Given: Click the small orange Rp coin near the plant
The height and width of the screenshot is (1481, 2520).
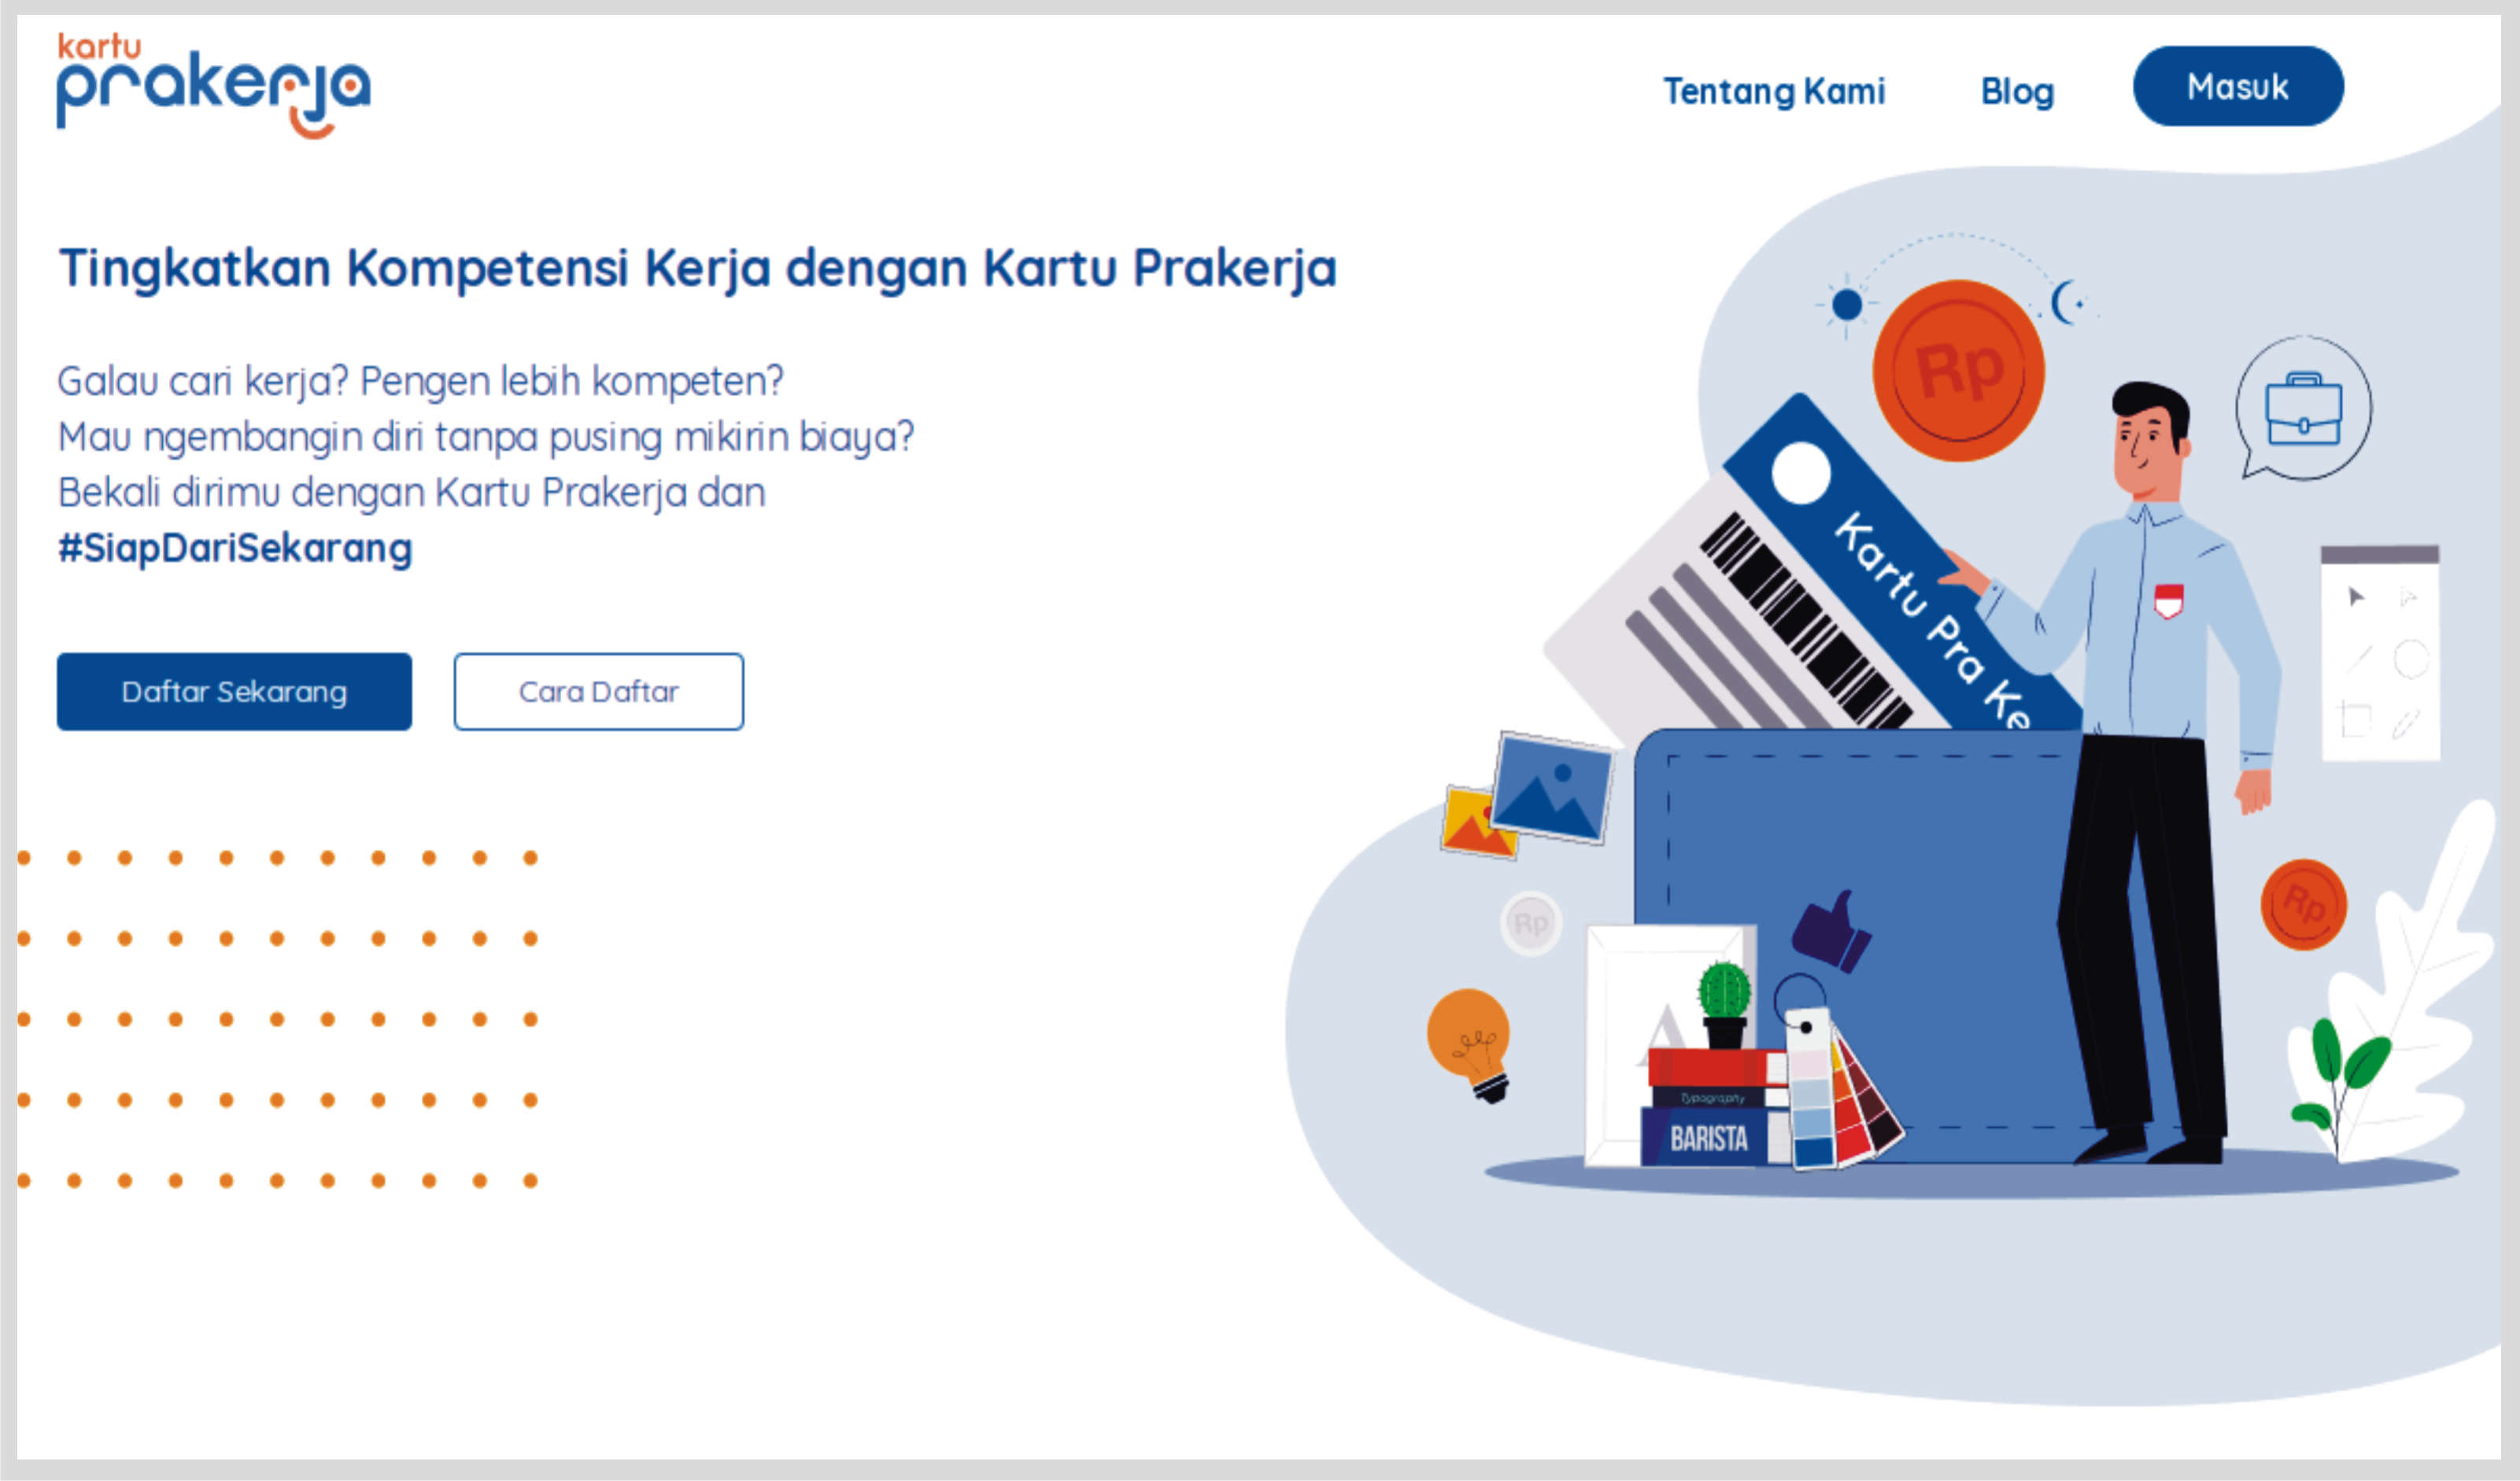Looking at the screenshot, I should point(2304,904).
